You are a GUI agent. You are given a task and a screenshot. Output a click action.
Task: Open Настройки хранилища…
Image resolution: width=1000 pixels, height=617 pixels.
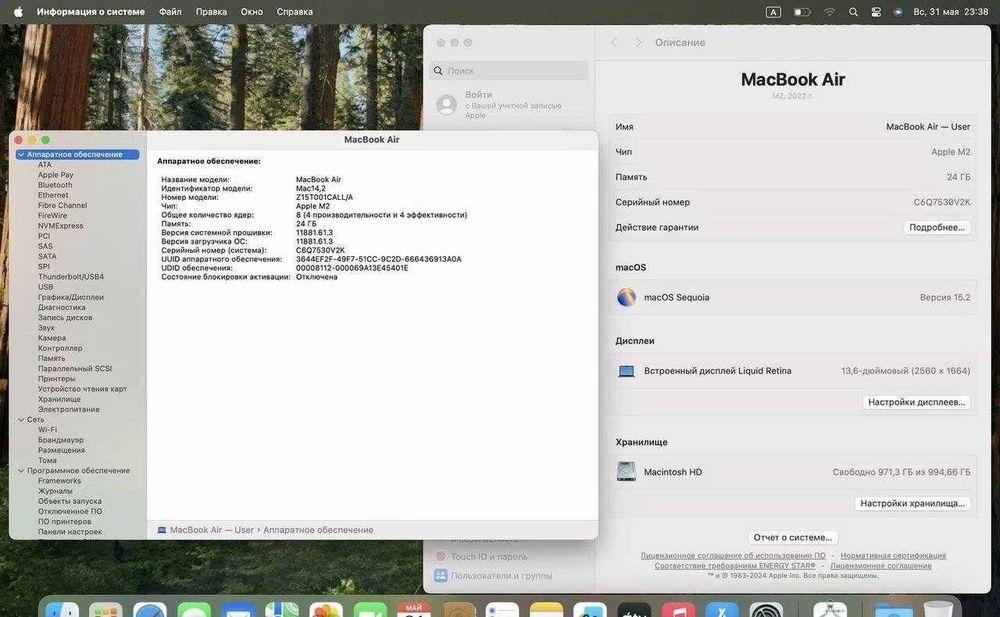pos(912,503)
